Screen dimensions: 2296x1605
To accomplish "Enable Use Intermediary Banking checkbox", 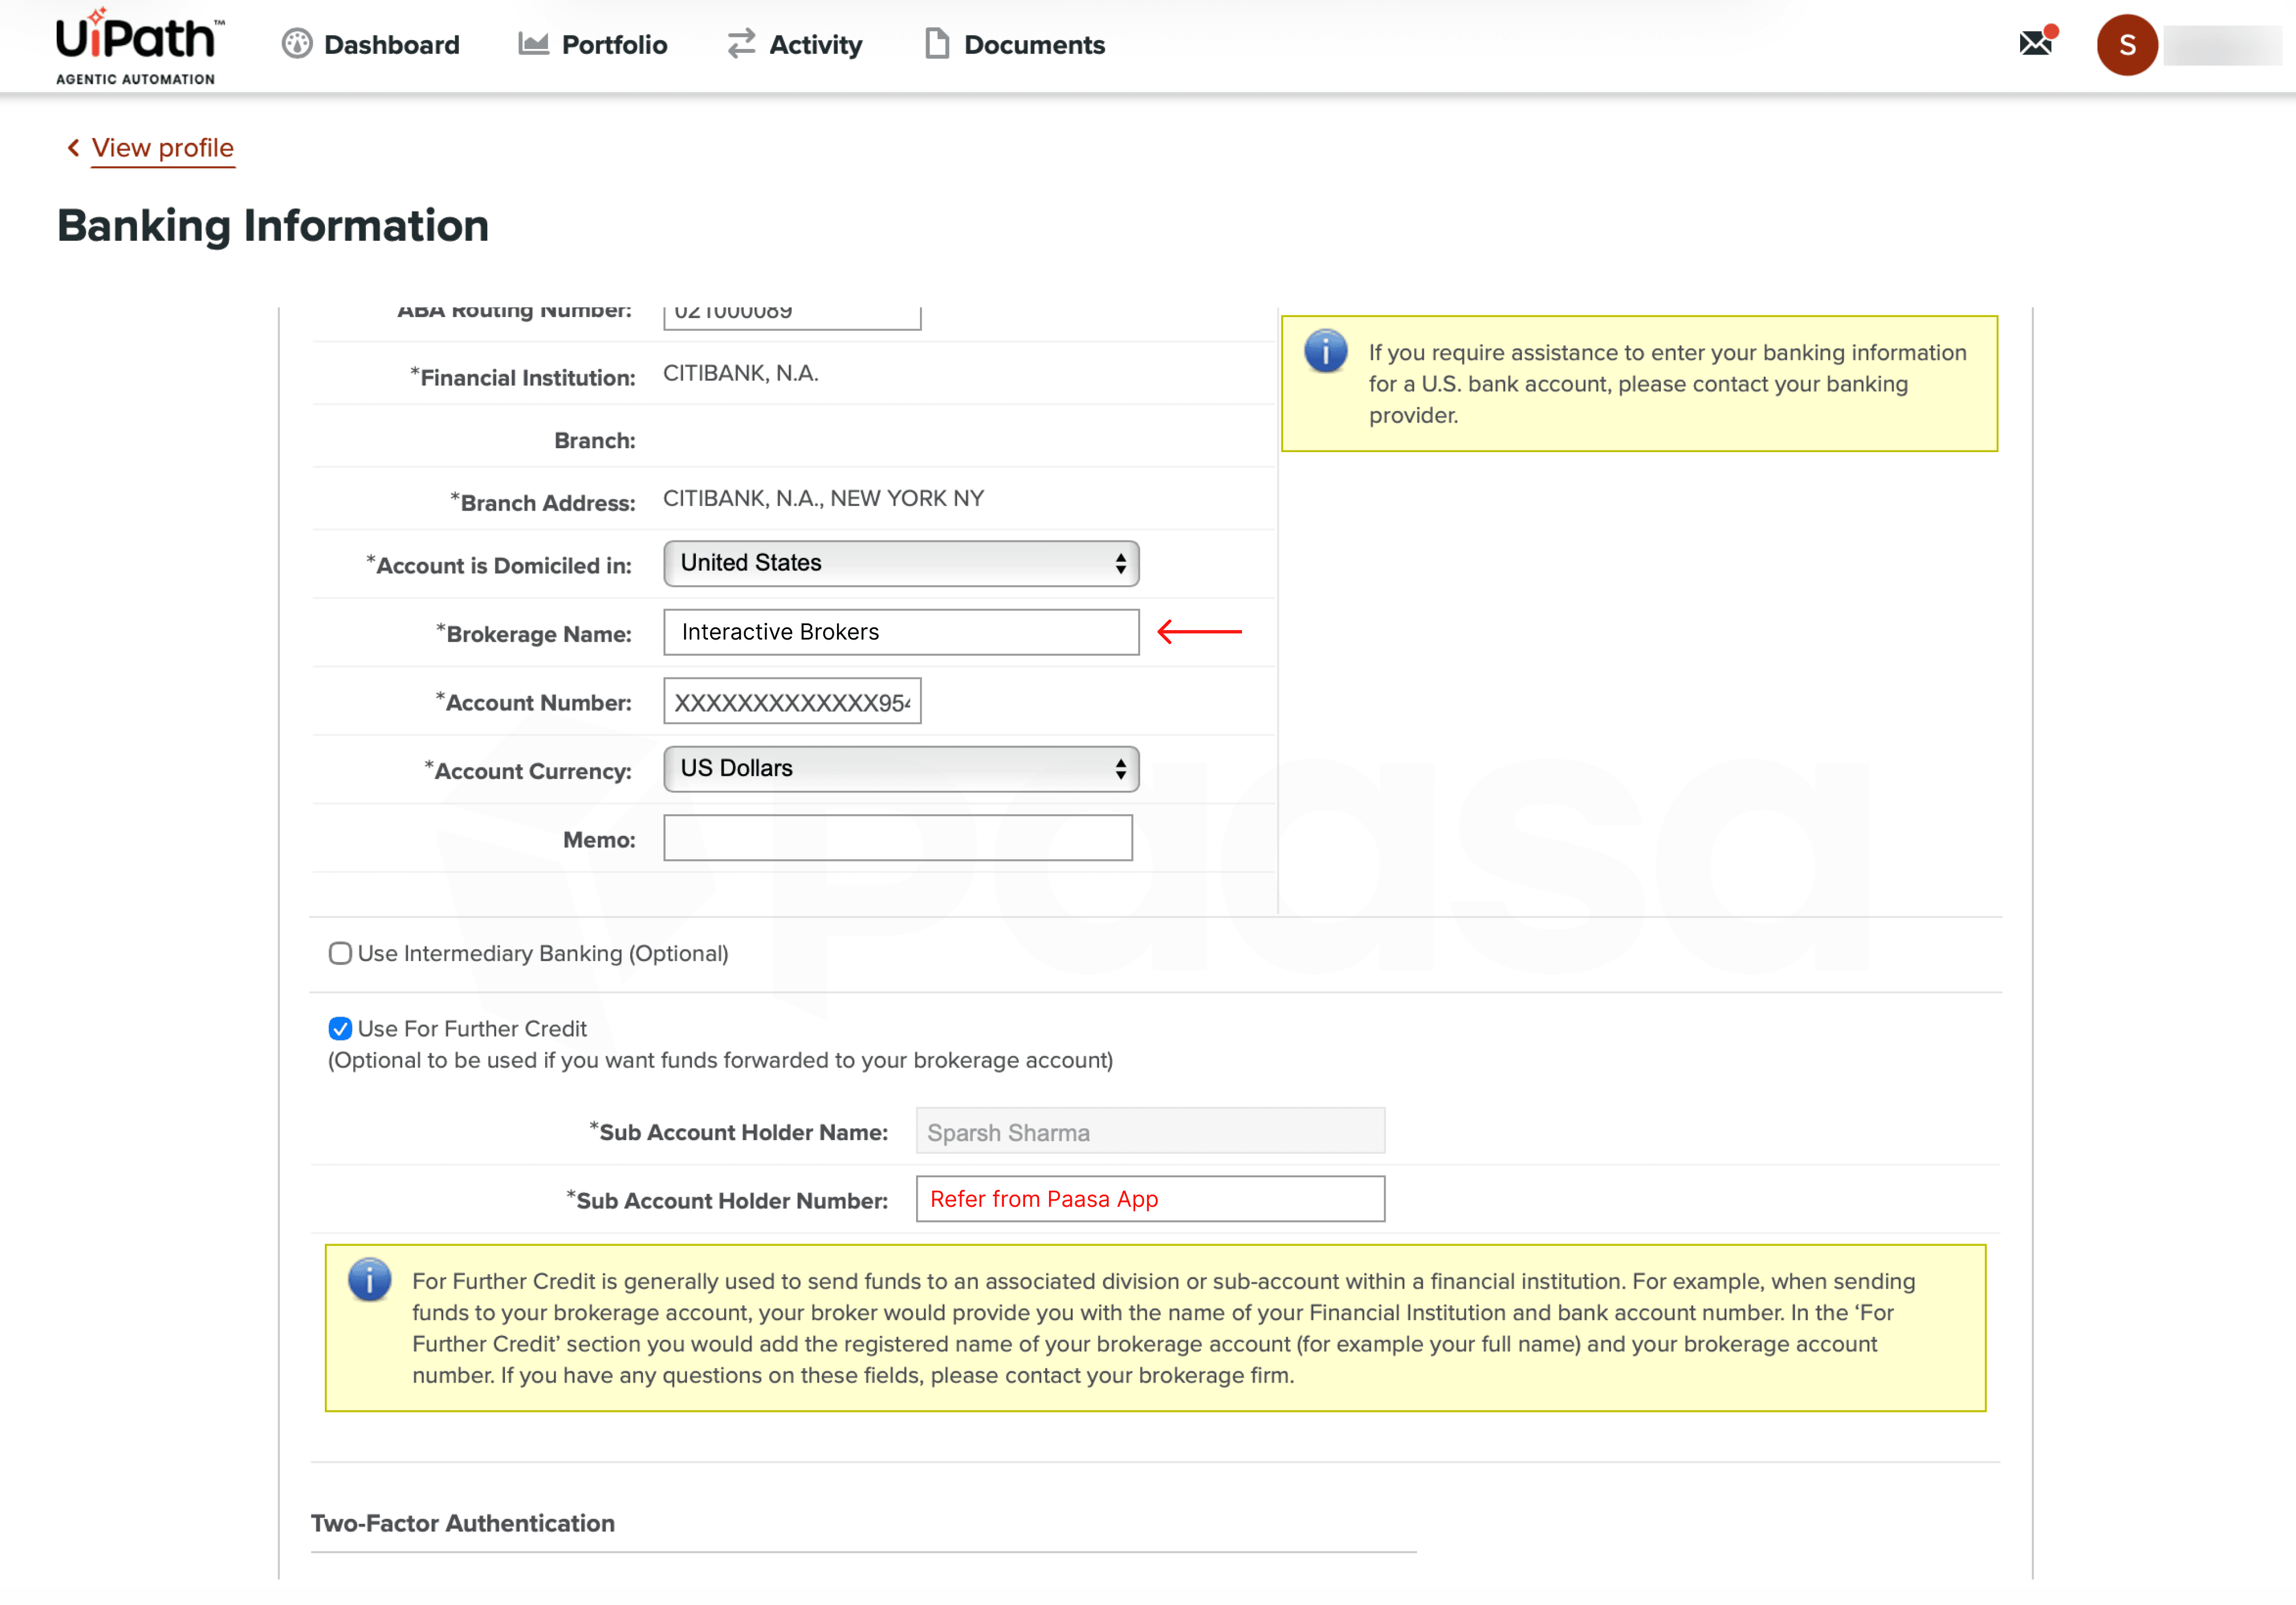I will (x=340, y=953).
